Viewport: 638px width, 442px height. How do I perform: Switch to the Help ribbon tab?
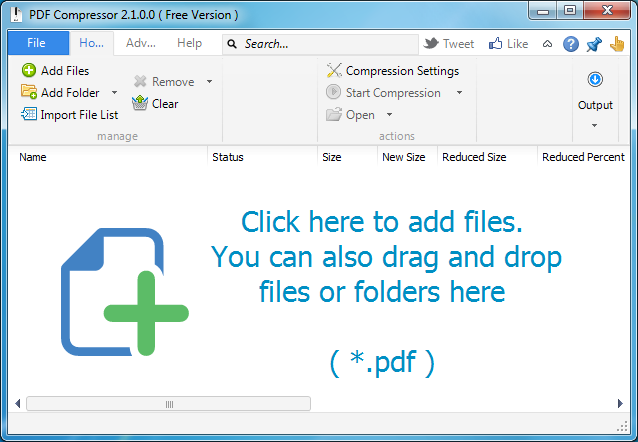pyautogui.click(x=189, y=43)
